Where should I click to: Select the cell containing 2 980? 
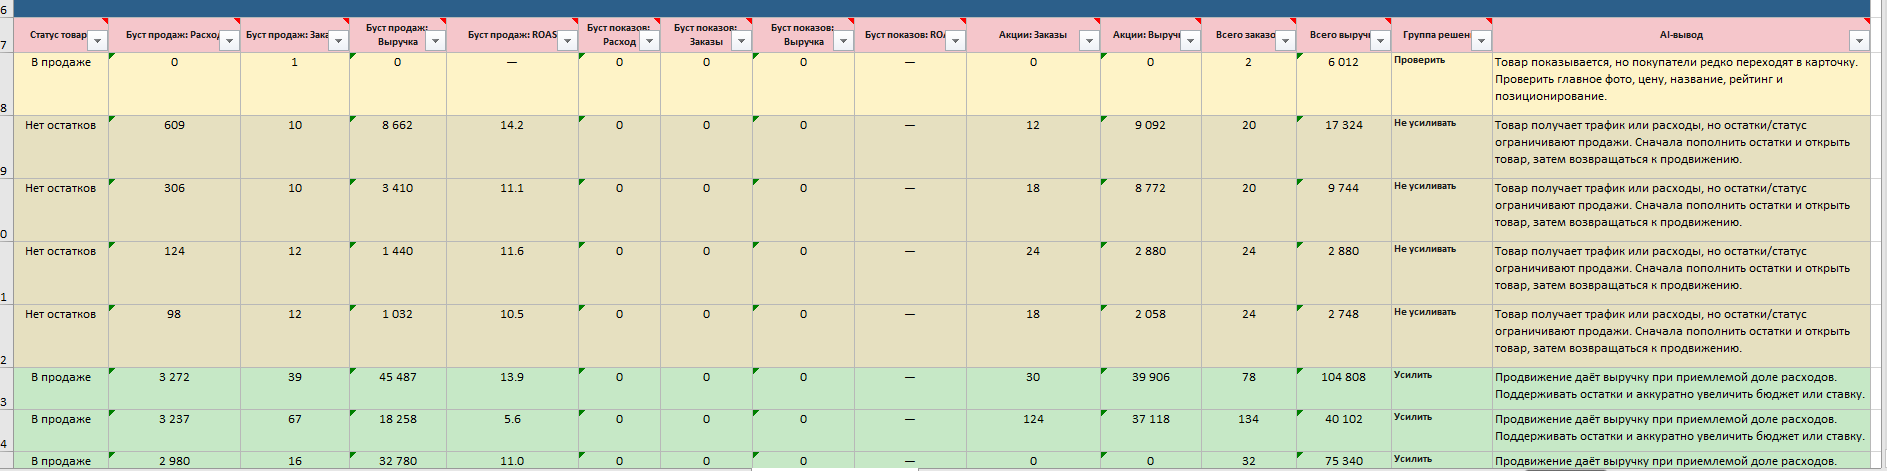pyautogui.click(x=174, y=461)
